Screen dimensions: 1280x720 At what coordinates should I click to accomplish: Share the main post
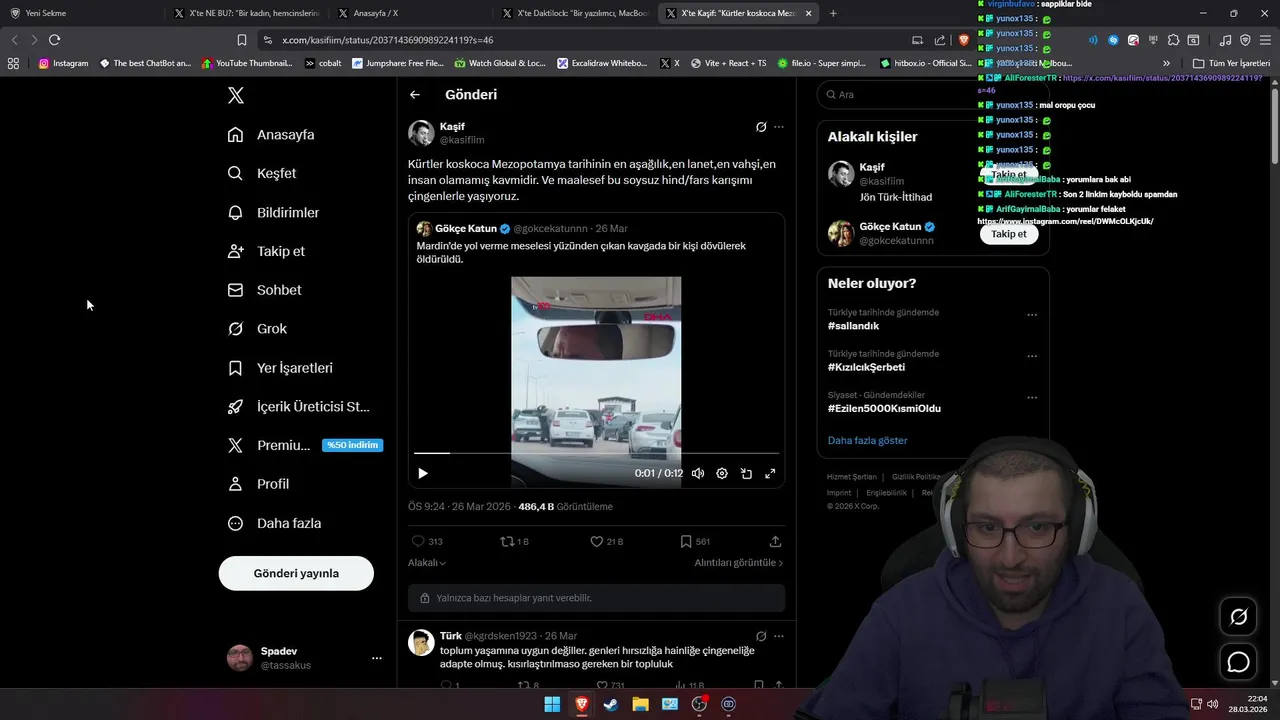[x=775, y=541]
